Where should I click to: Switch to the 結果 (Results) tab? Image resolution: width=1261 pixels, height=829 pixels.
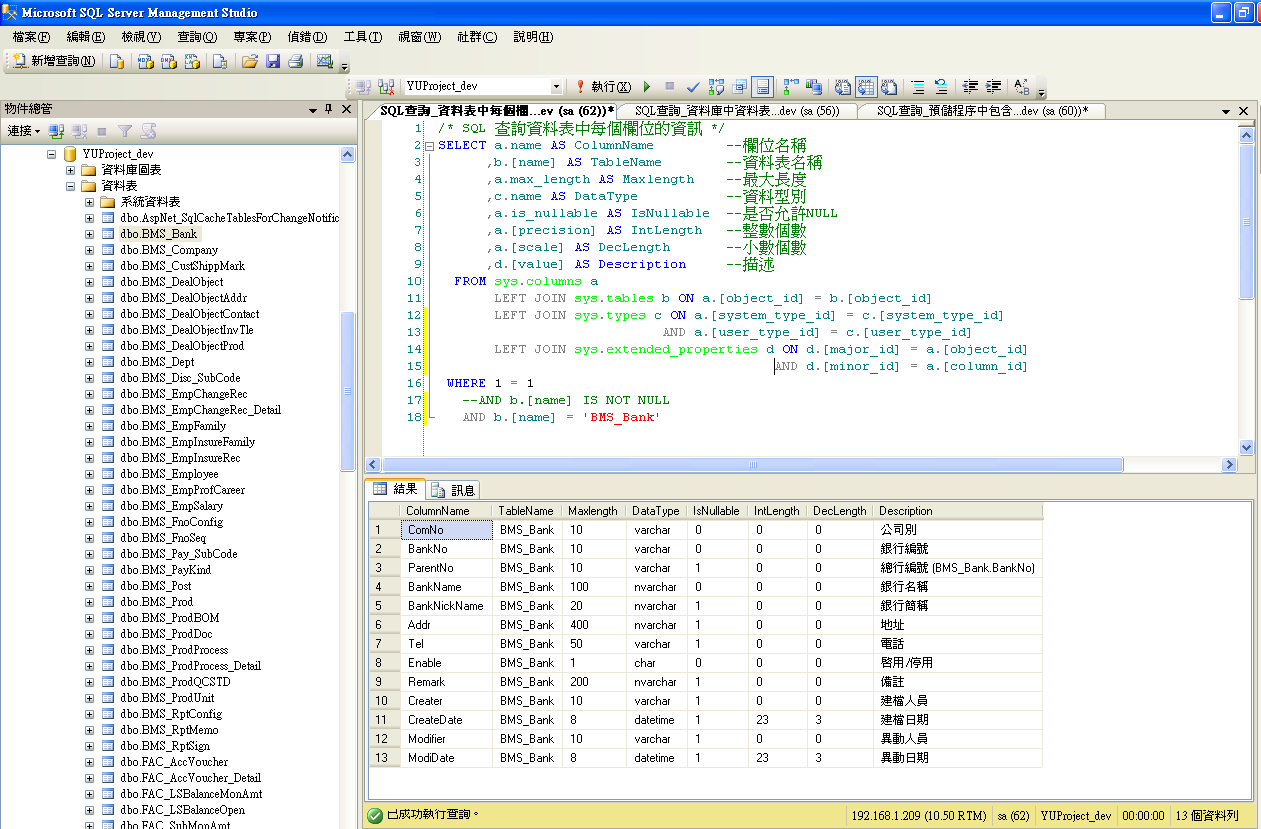395,489
